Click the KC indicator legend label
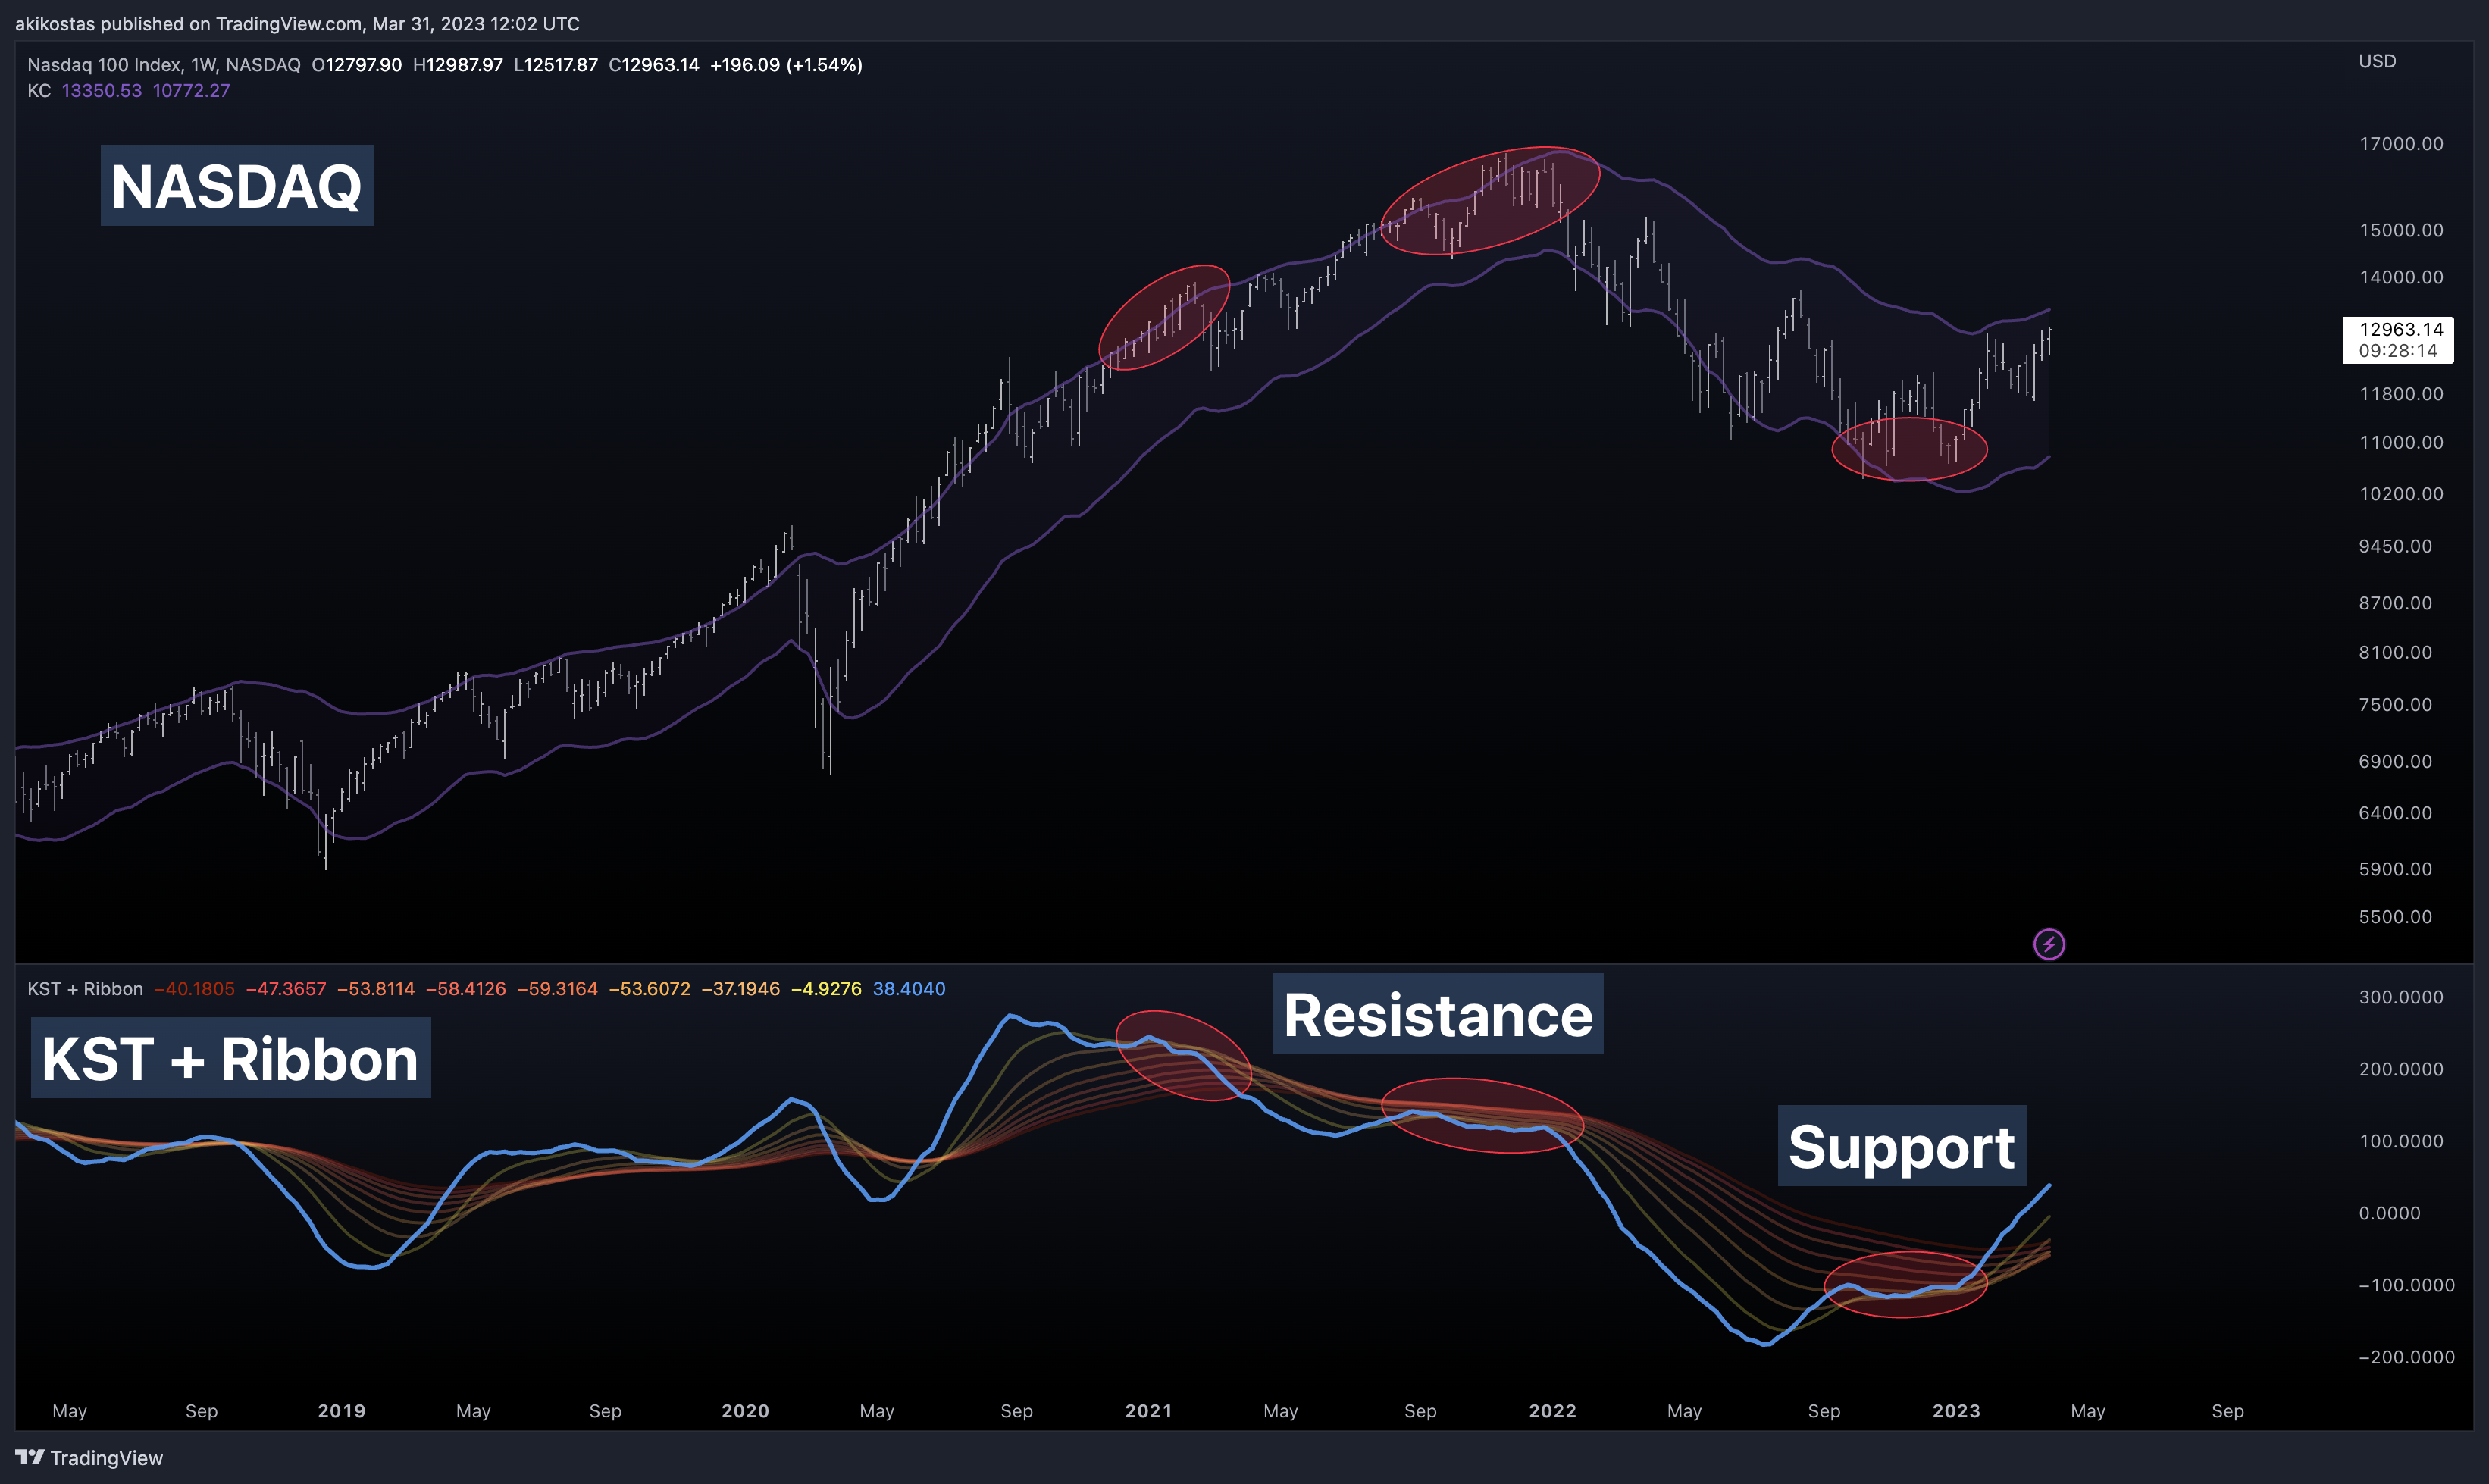The image size is (2489, 1484). pyautogui.click(x=39, y=91)
